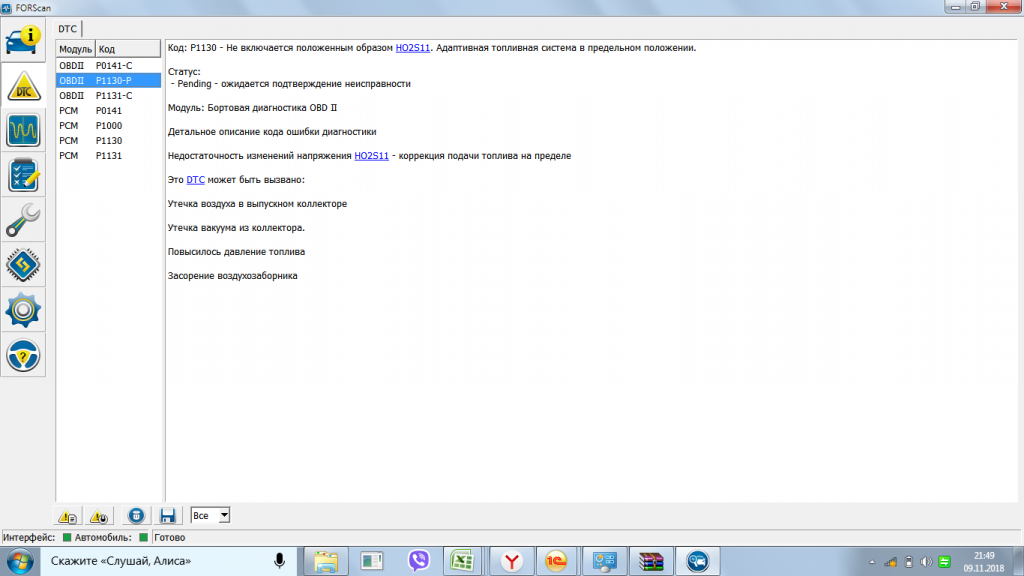Click the save log floppy disk icon
Viewport: 1024px width, 576px height.
(168, 516)
